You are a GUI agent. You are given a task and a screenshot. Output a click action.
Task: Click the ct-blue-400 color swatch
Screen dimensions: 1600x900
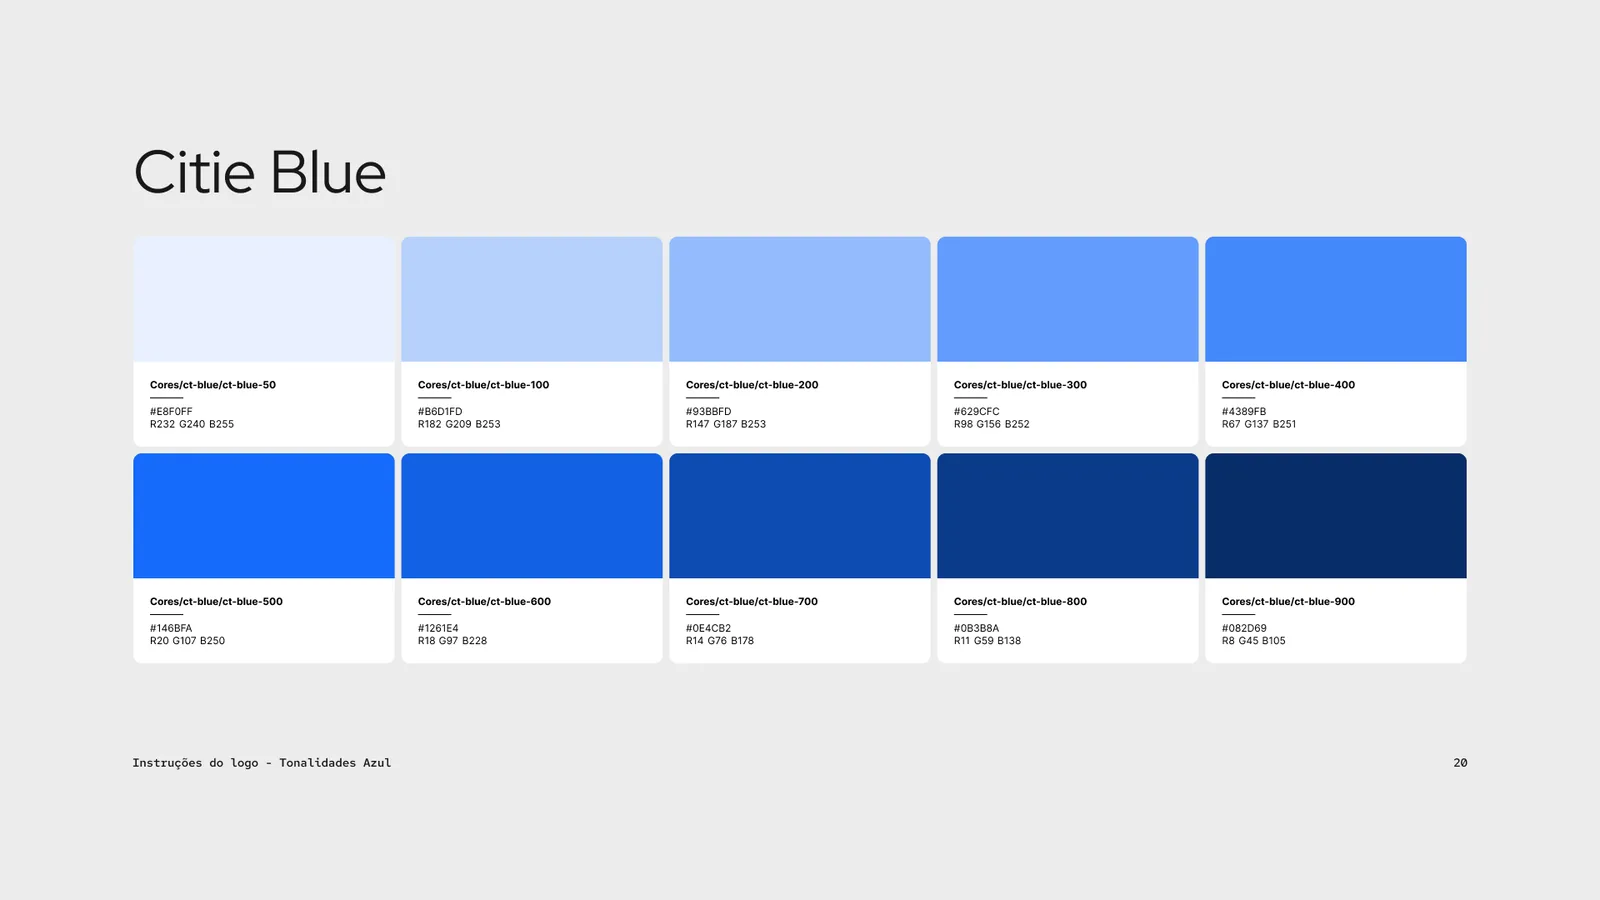(1336, 299)
